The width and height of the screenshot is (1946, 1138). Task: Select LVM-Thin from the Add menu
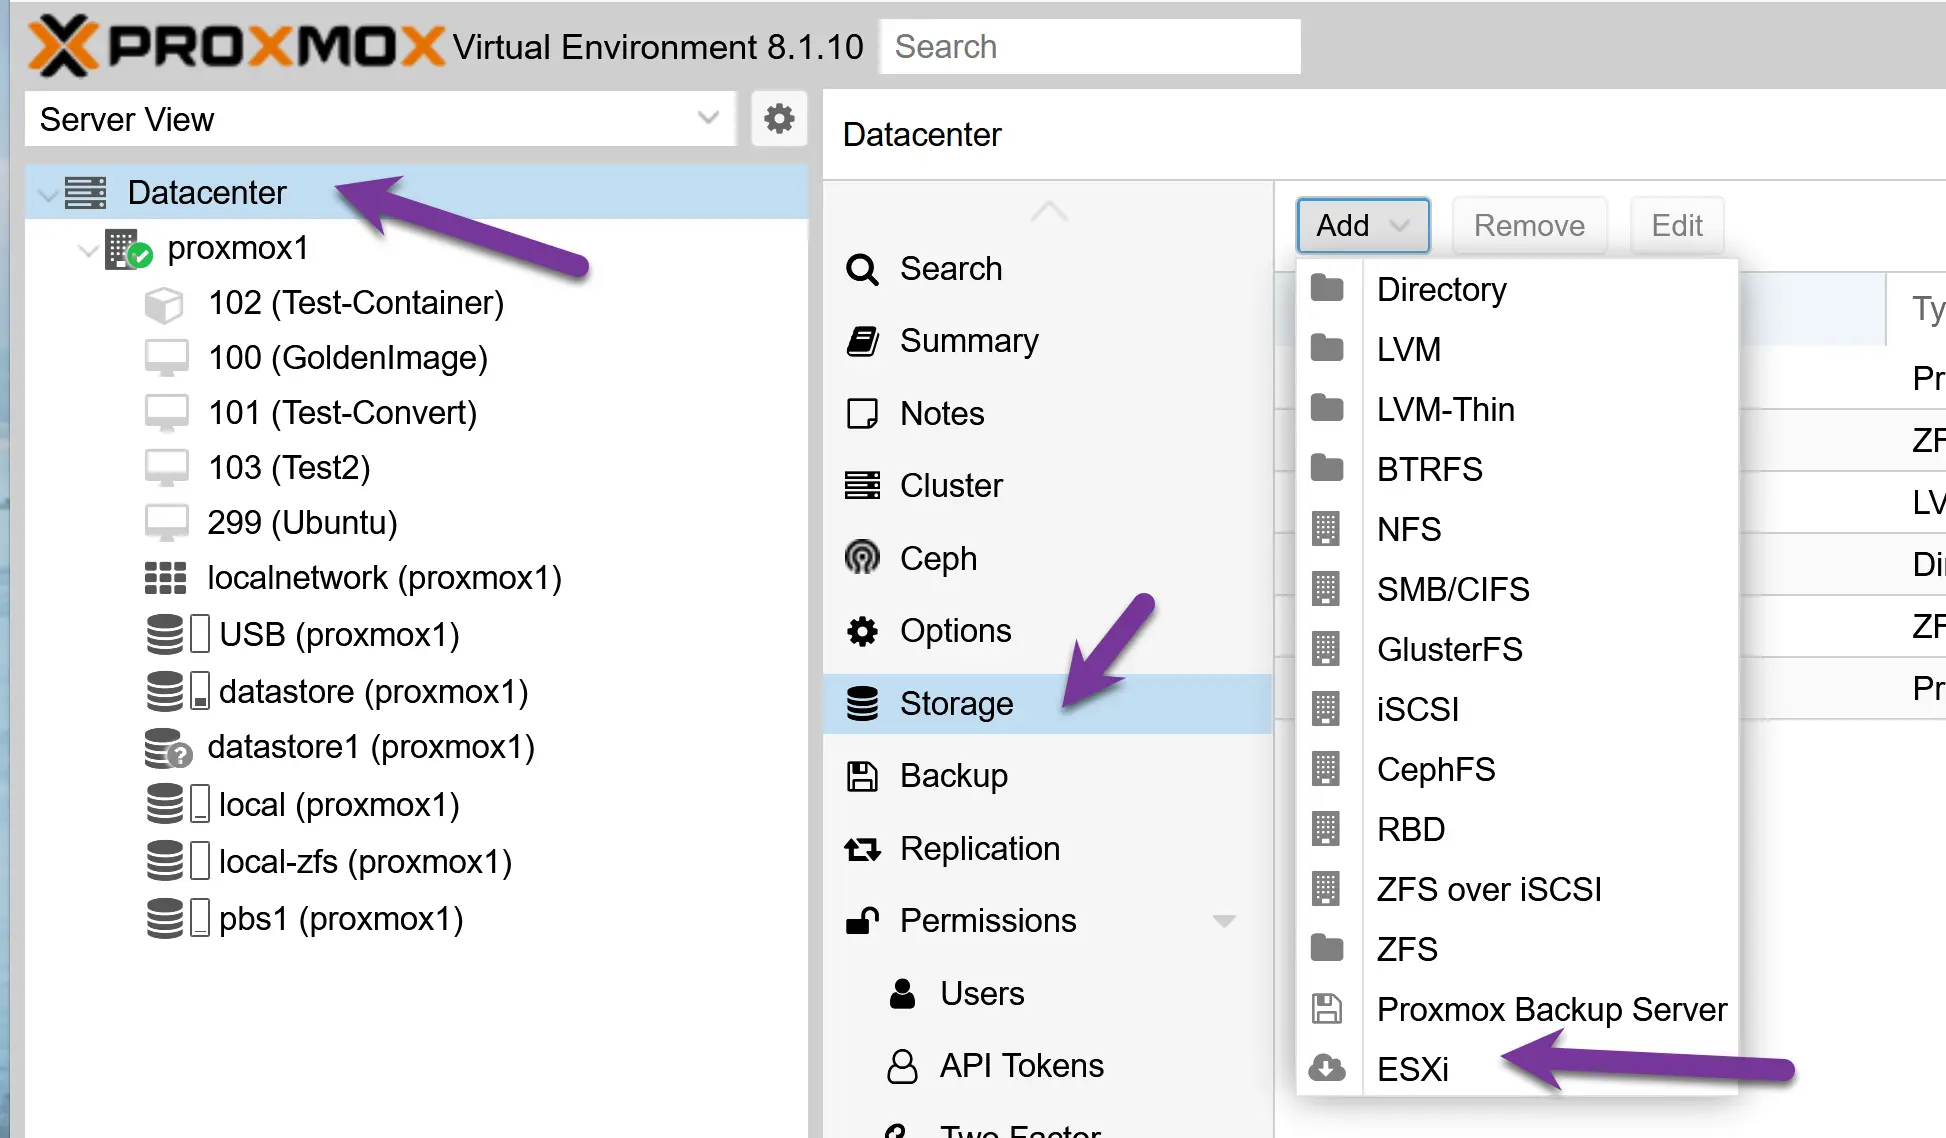pos(1445,409)
